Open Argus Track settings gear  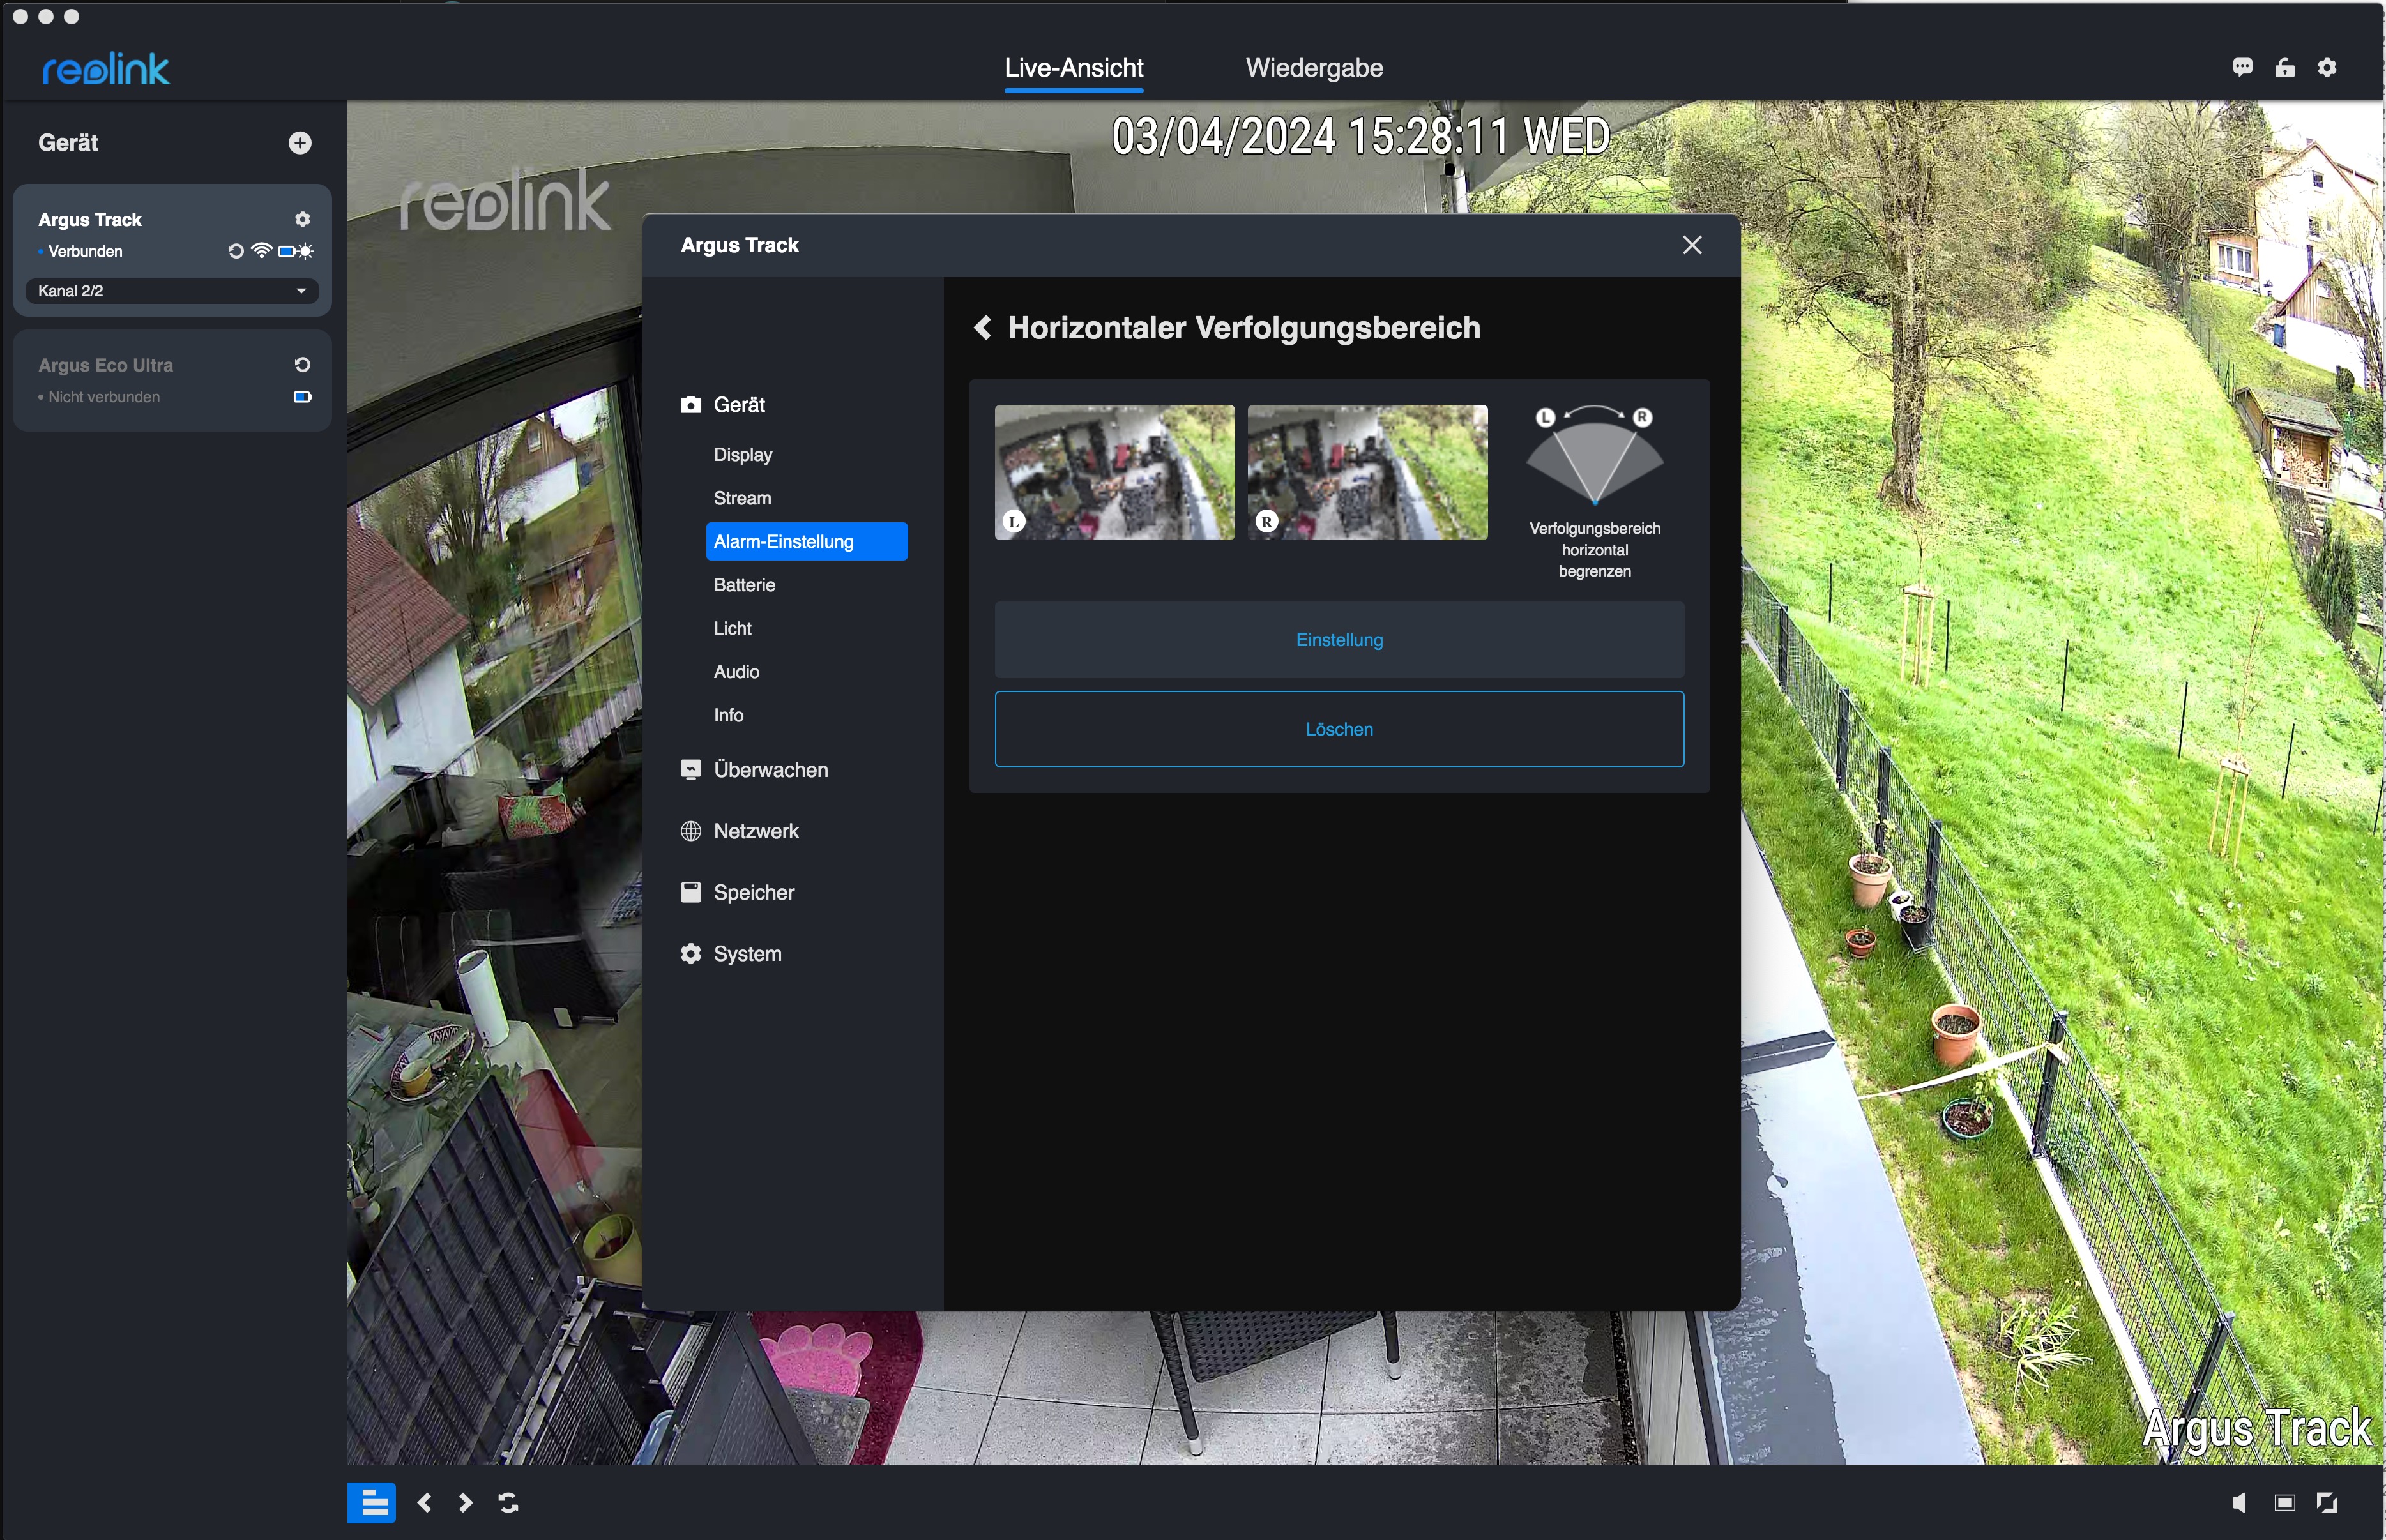click(x=302, y=219)
